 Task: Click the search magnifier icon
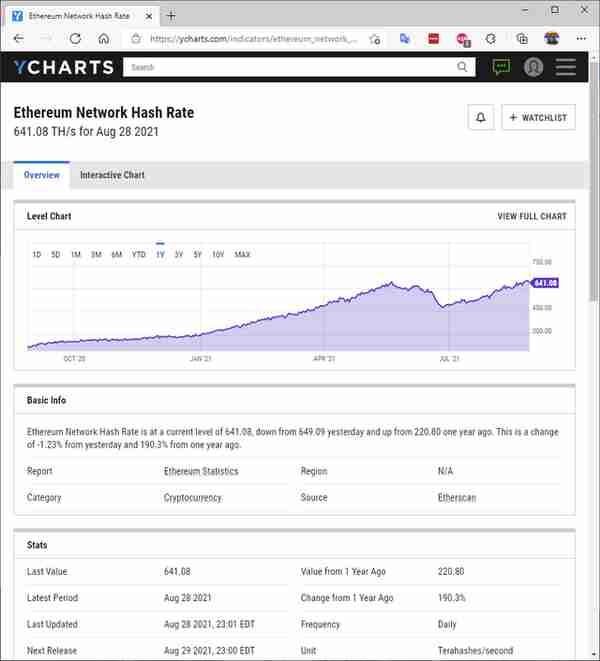[x=462, y=67]
